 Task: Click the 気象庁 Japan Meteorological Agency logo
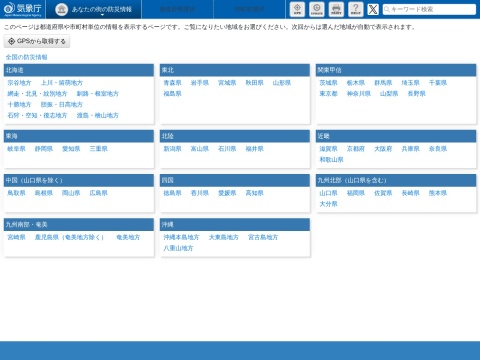23,9
